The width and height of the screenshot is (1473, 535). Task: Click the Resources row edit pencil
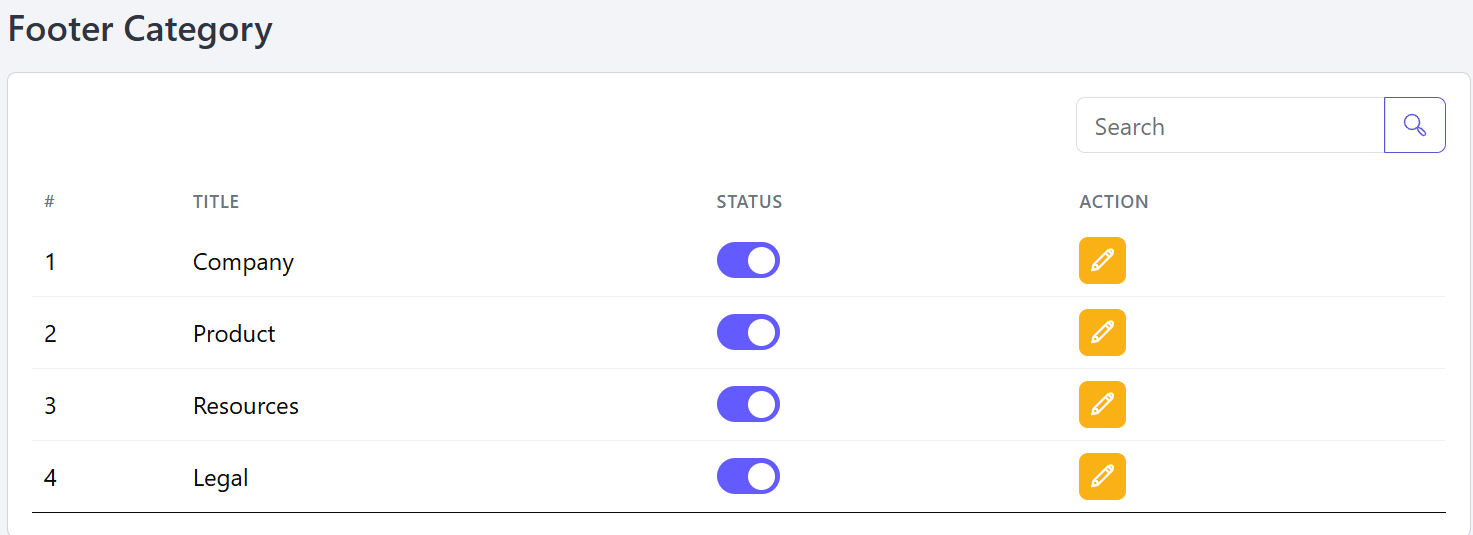point(1102,405)
